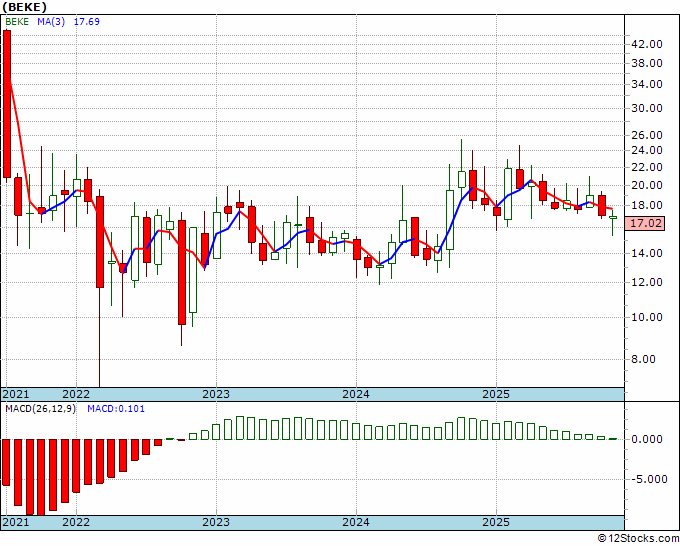Screen dimensions: 680x546
Task: Click the 2022 label on price chart axis
Action: pos(76,395)
